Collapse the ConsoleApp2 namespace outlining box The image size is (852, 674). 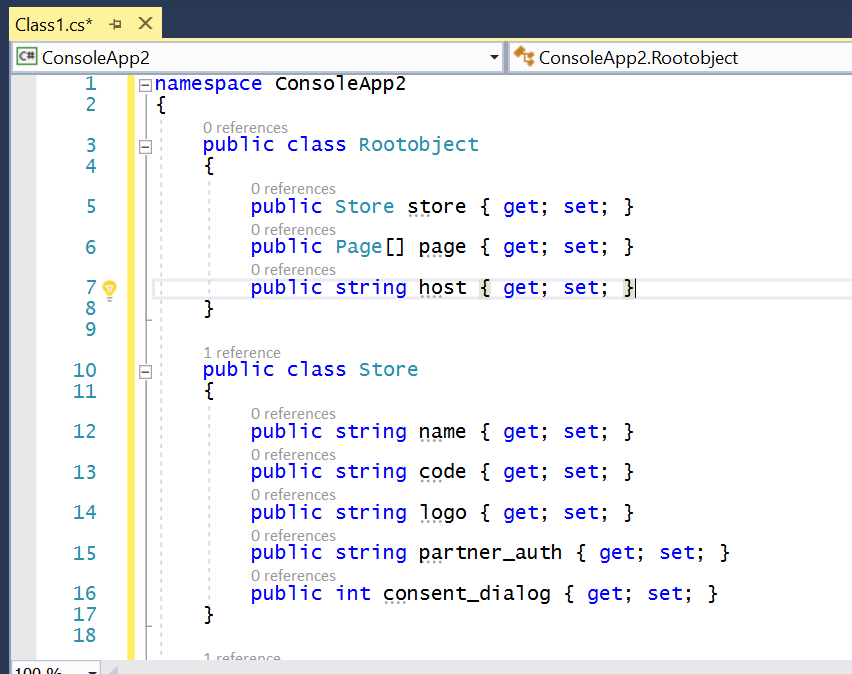click(x=145, y=84)
